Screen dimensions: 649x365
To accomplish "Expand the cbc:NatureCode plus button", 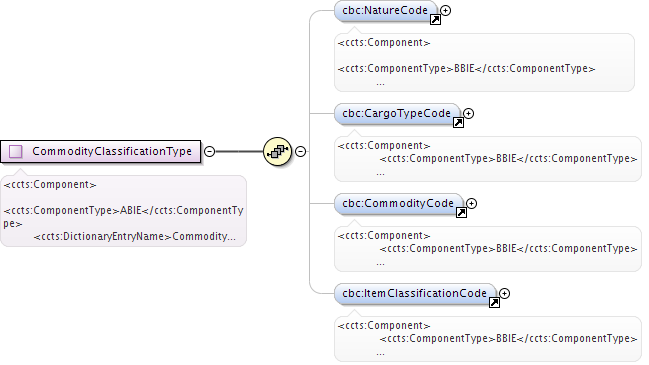I will click(x=445, y=10).
